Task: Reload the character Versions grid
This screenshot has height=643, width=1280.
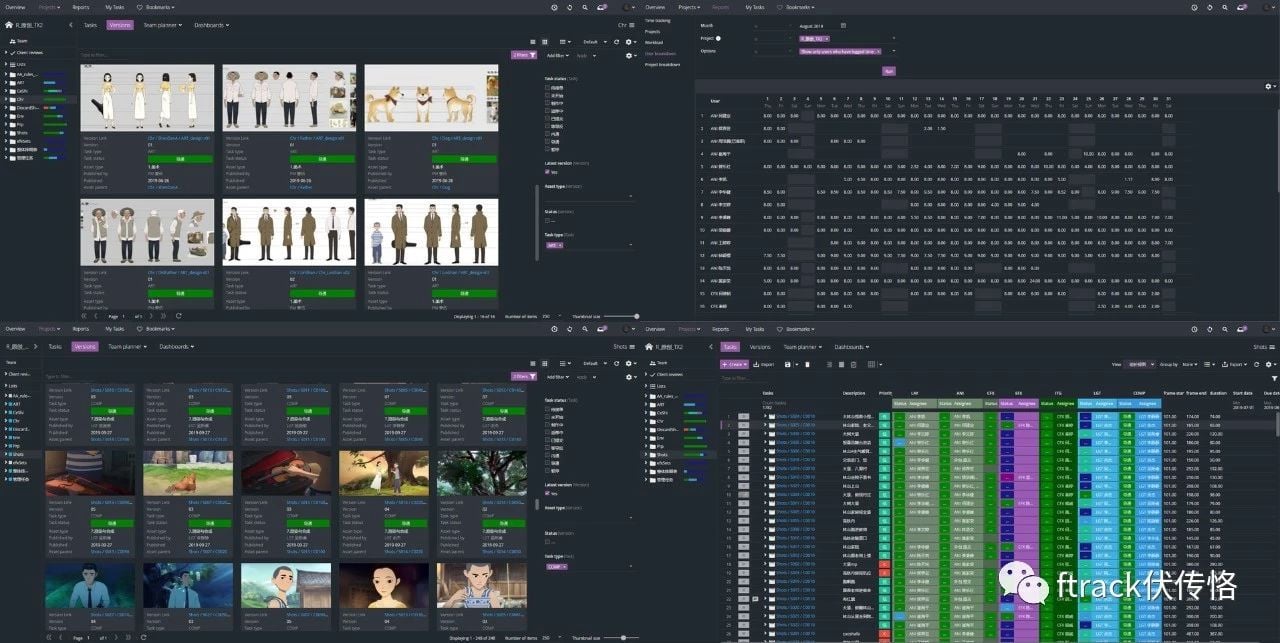Action: coord(615,41)
